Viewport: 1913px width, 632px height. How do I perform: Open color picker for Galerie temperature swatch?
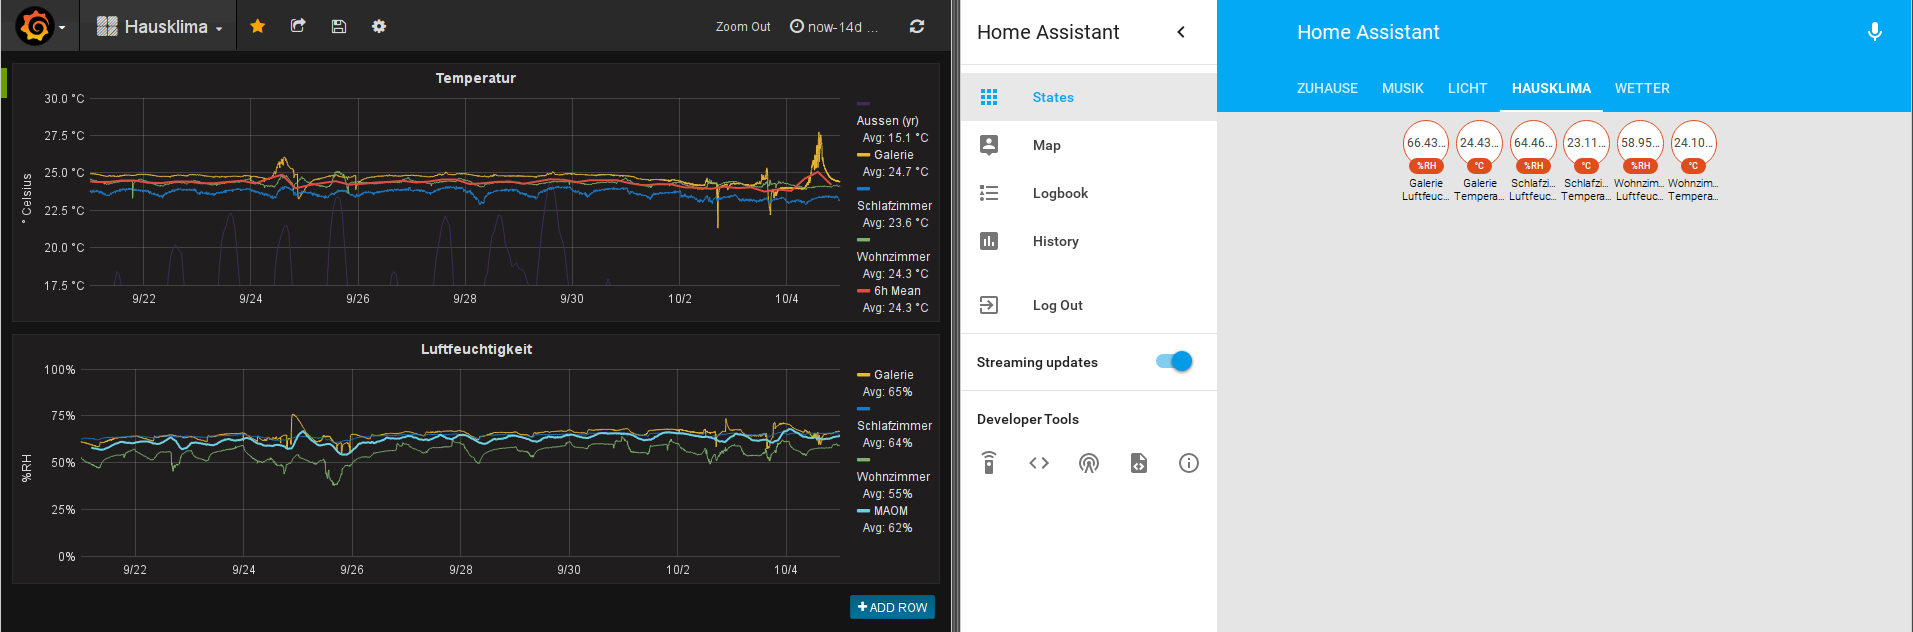(x=863, y=155)
